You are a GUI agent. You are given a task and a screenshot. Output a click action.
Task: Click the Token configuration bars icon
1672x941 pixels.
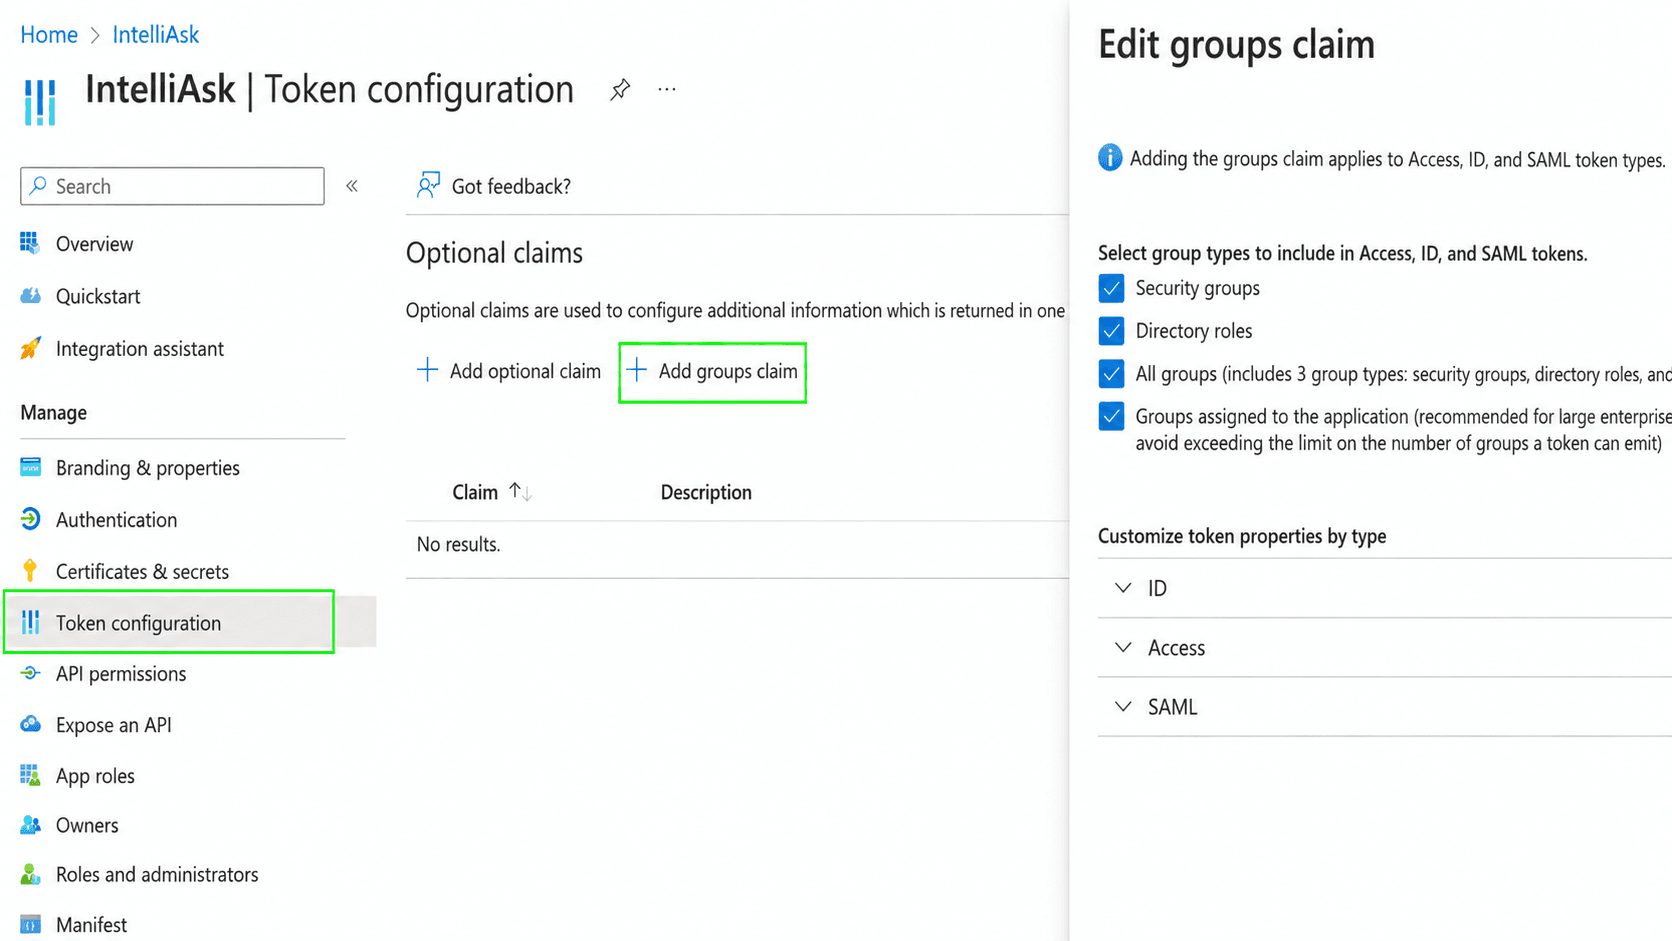30,622
